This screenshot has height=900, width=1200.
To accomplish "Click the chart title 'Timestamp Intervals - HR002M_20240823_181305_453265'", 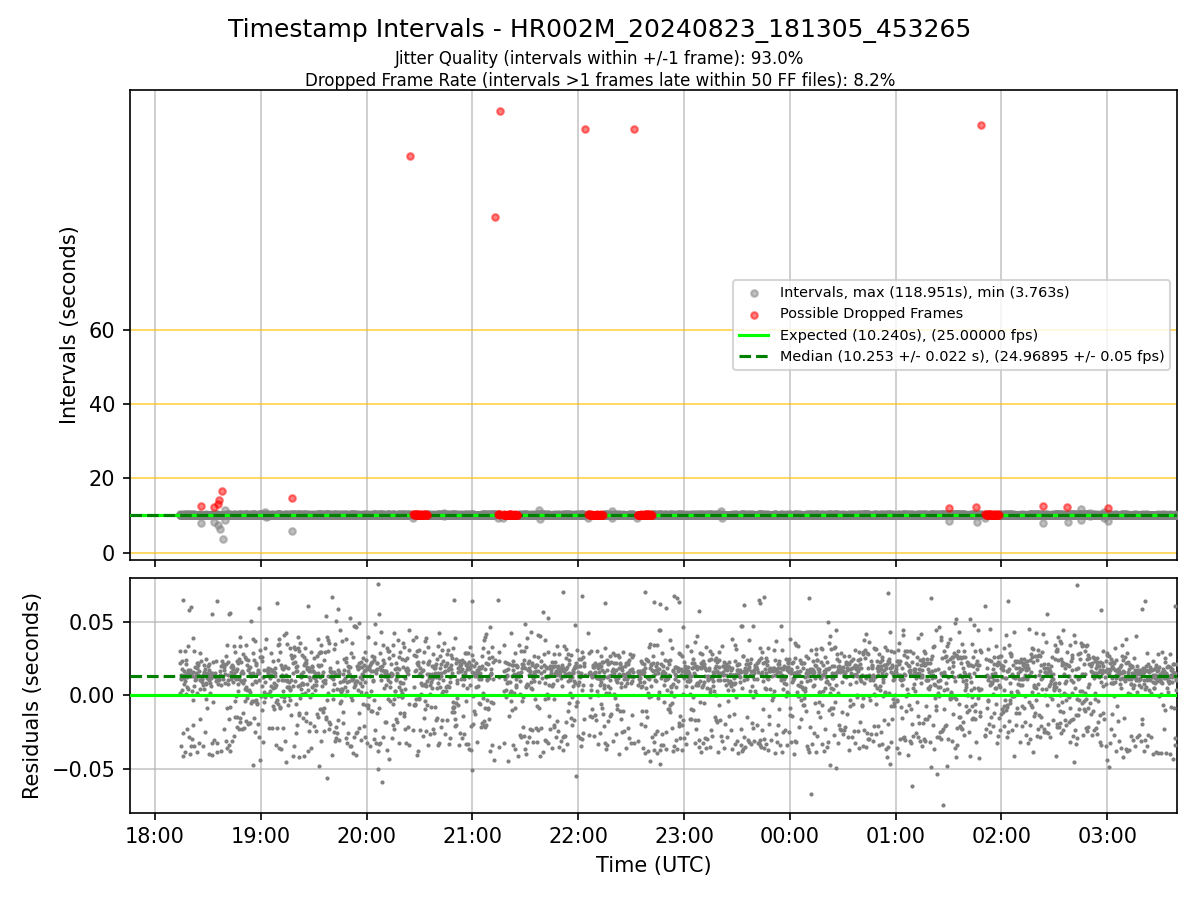I will point(599,29).
